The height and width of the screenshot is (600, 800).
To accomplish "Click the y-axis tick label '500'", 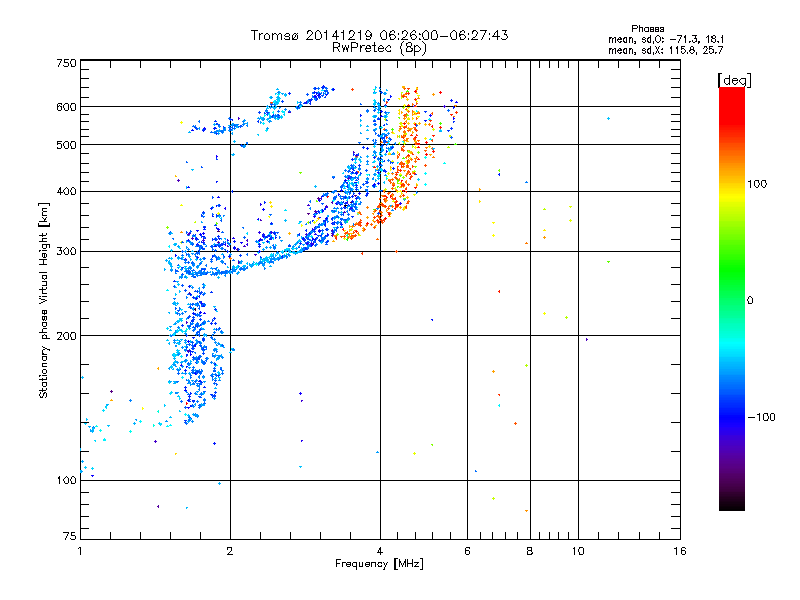I will pyautogui.click(x=66, y=145).
